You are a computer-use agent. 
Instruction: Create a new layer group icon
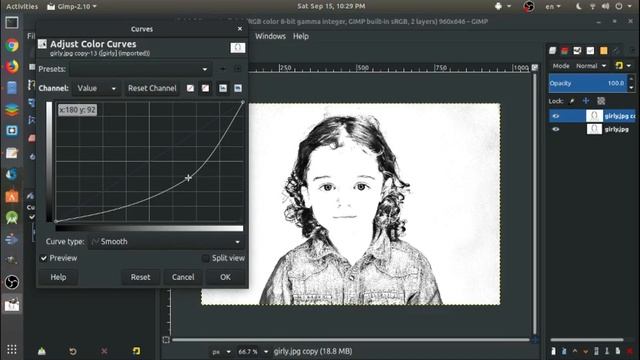(564, 351)
